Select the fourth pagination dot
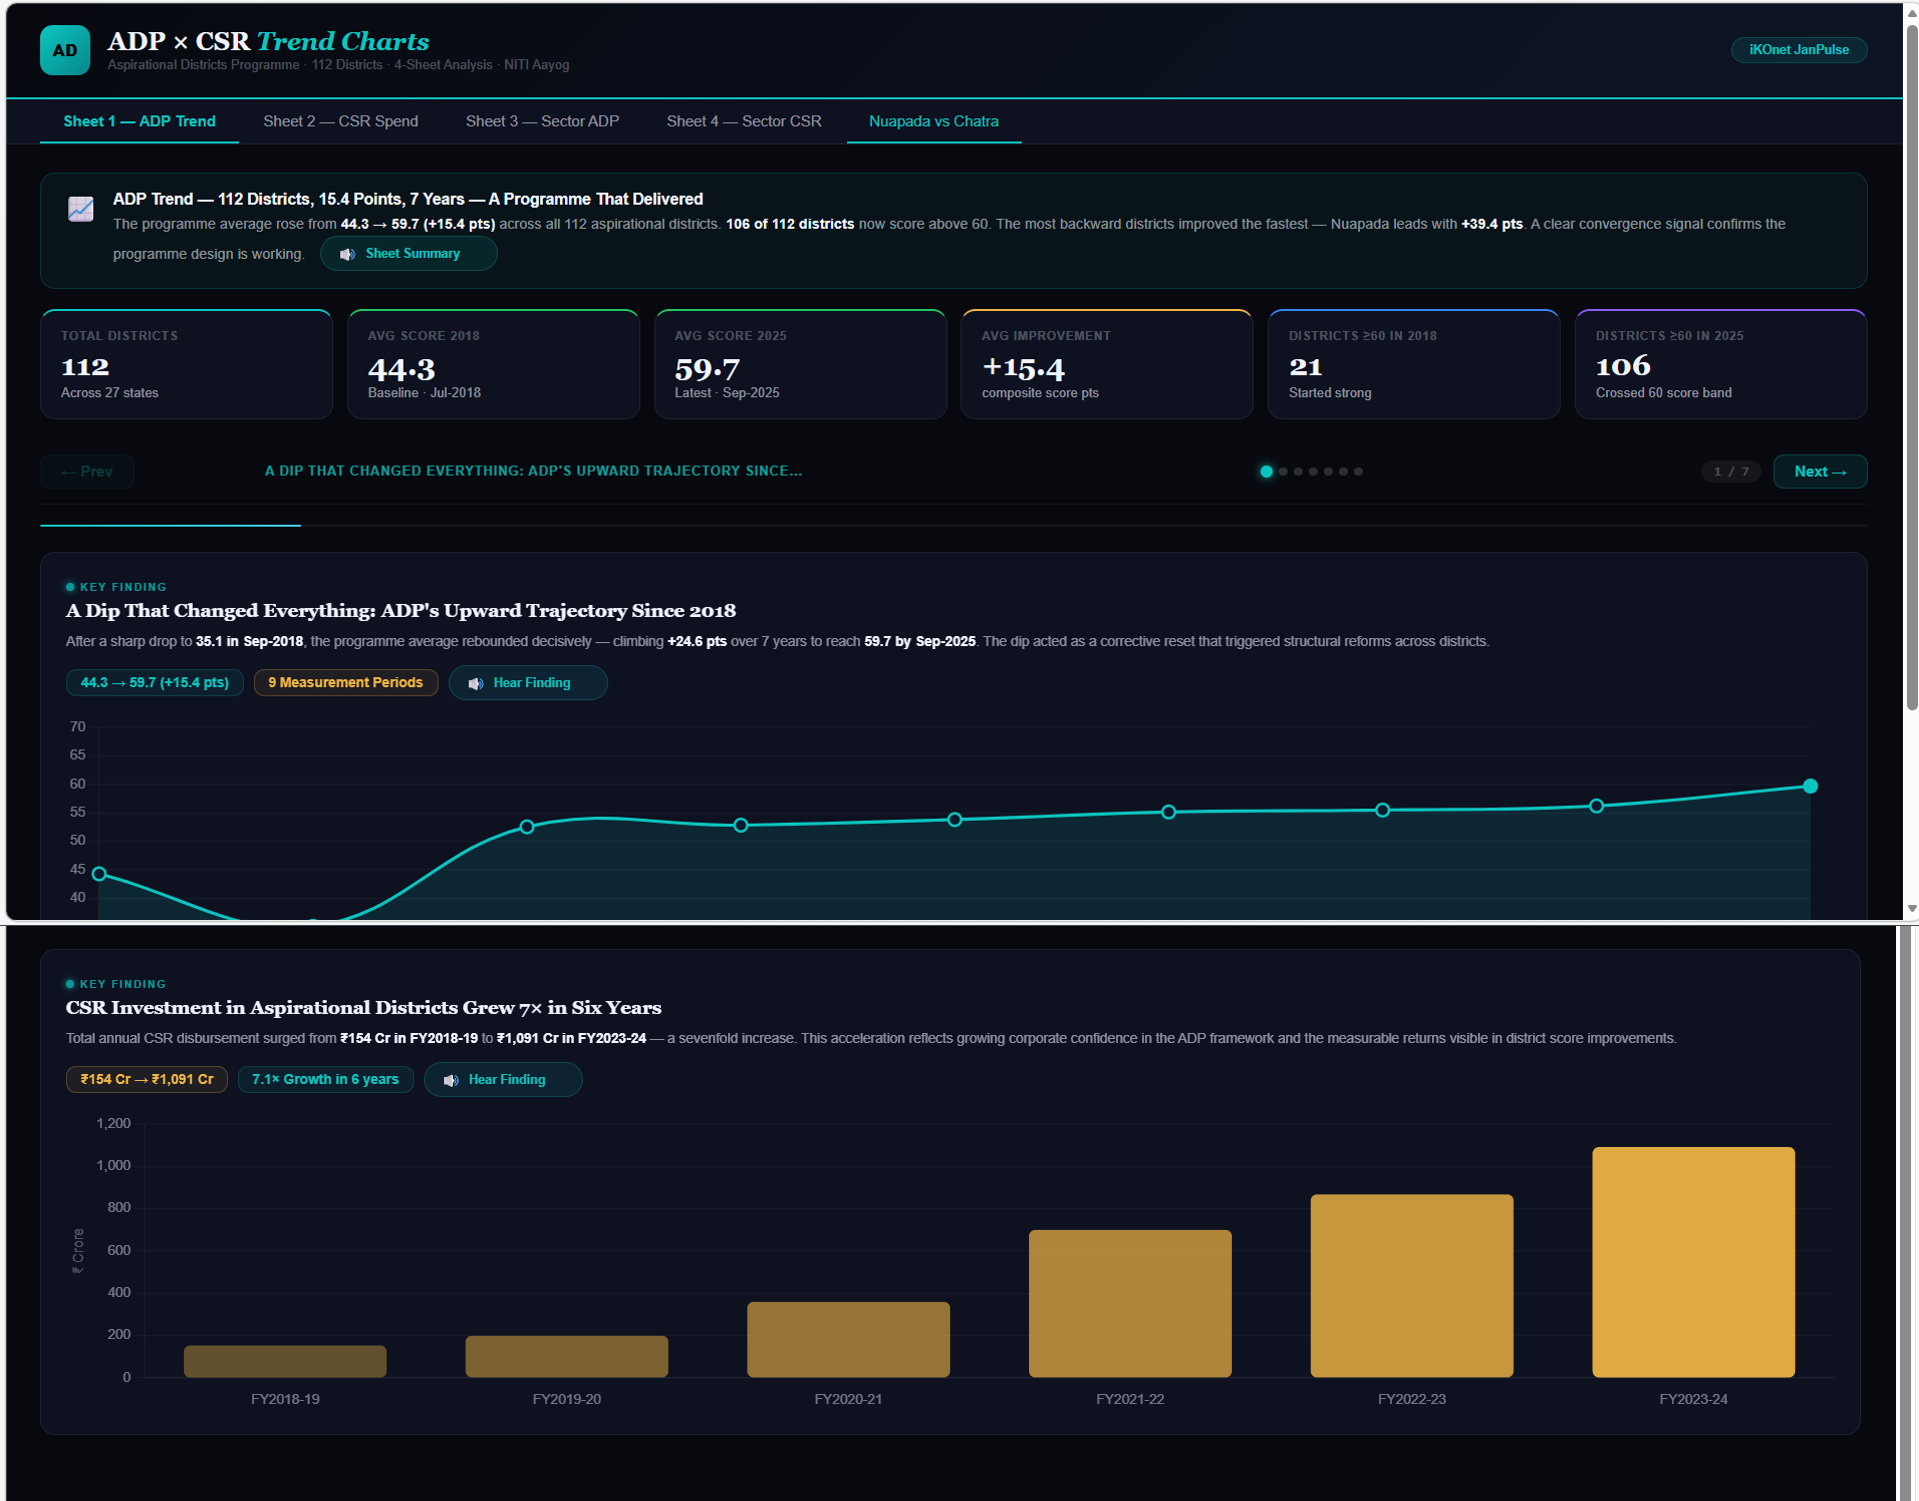The width and height of the screenshot is (1919, 1501). [1313, 471]
